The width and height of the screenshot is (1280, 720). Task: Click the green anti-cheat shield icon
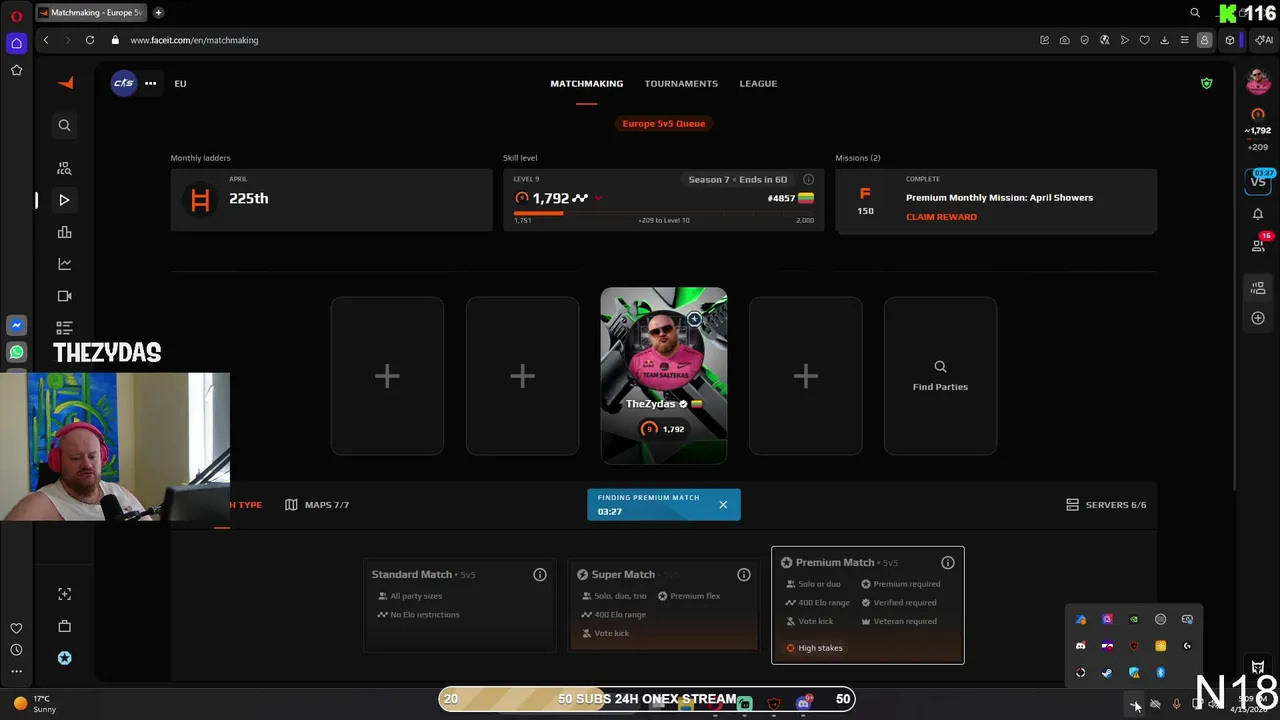point(1206,83)
